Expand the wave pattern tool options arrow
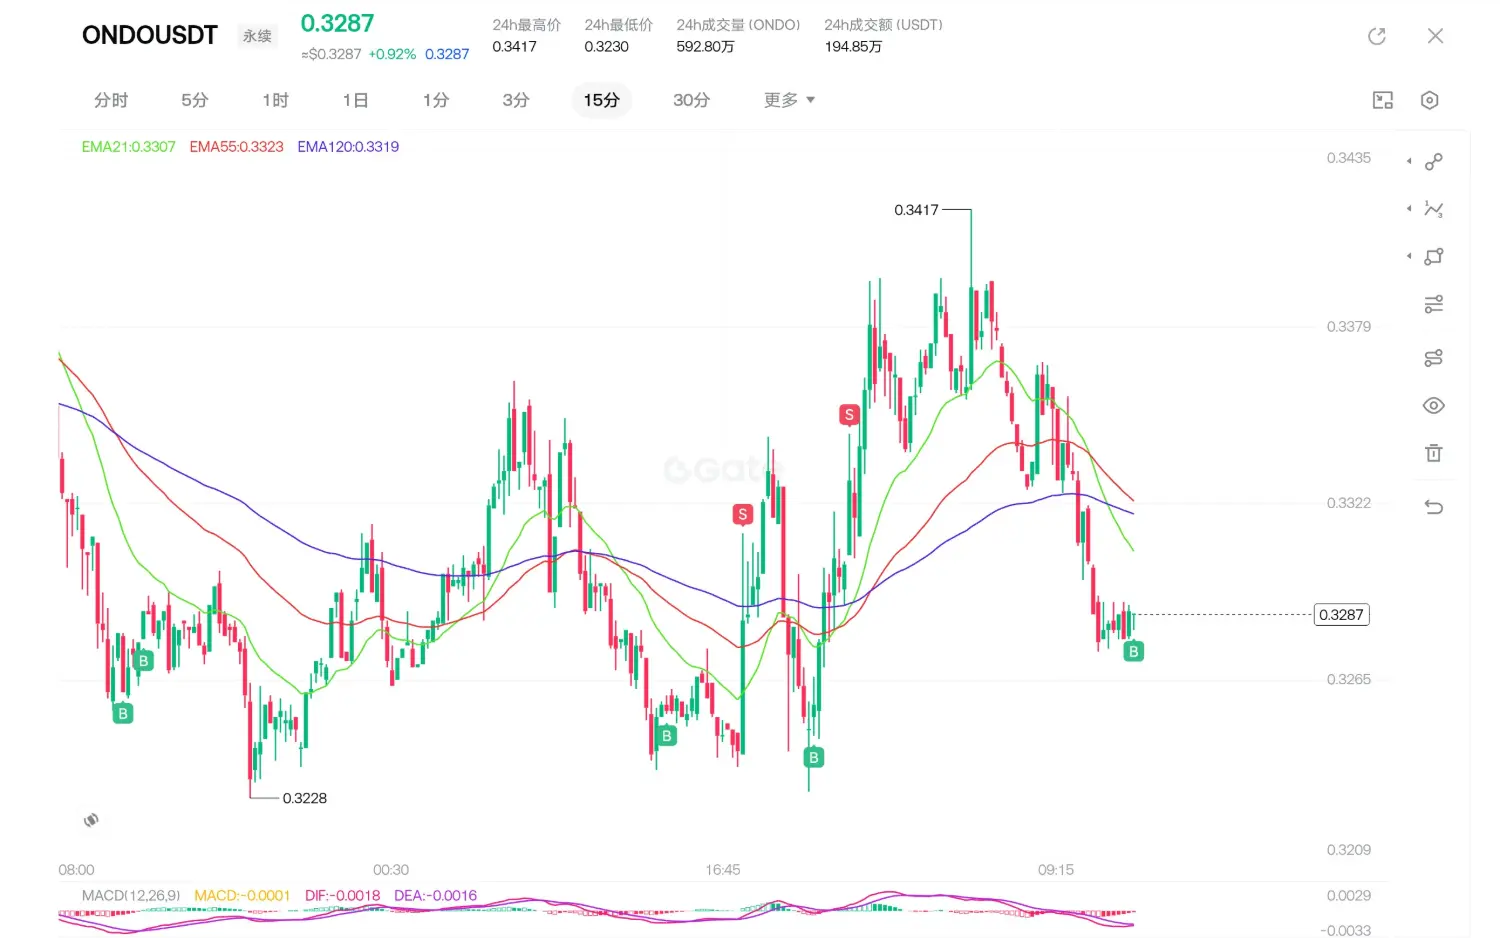The height and width of the screenshot is (938, 1500). 1409,209
